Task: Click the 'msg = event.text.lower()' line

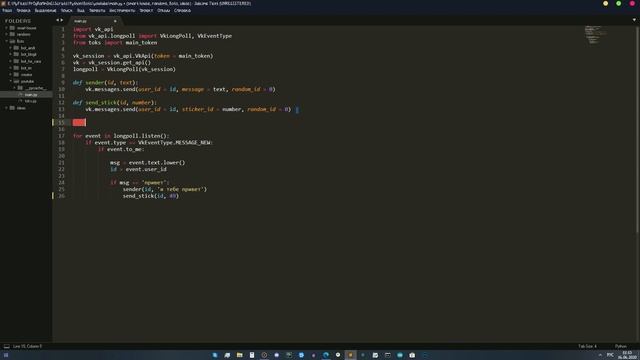Action: click(148, 162)
